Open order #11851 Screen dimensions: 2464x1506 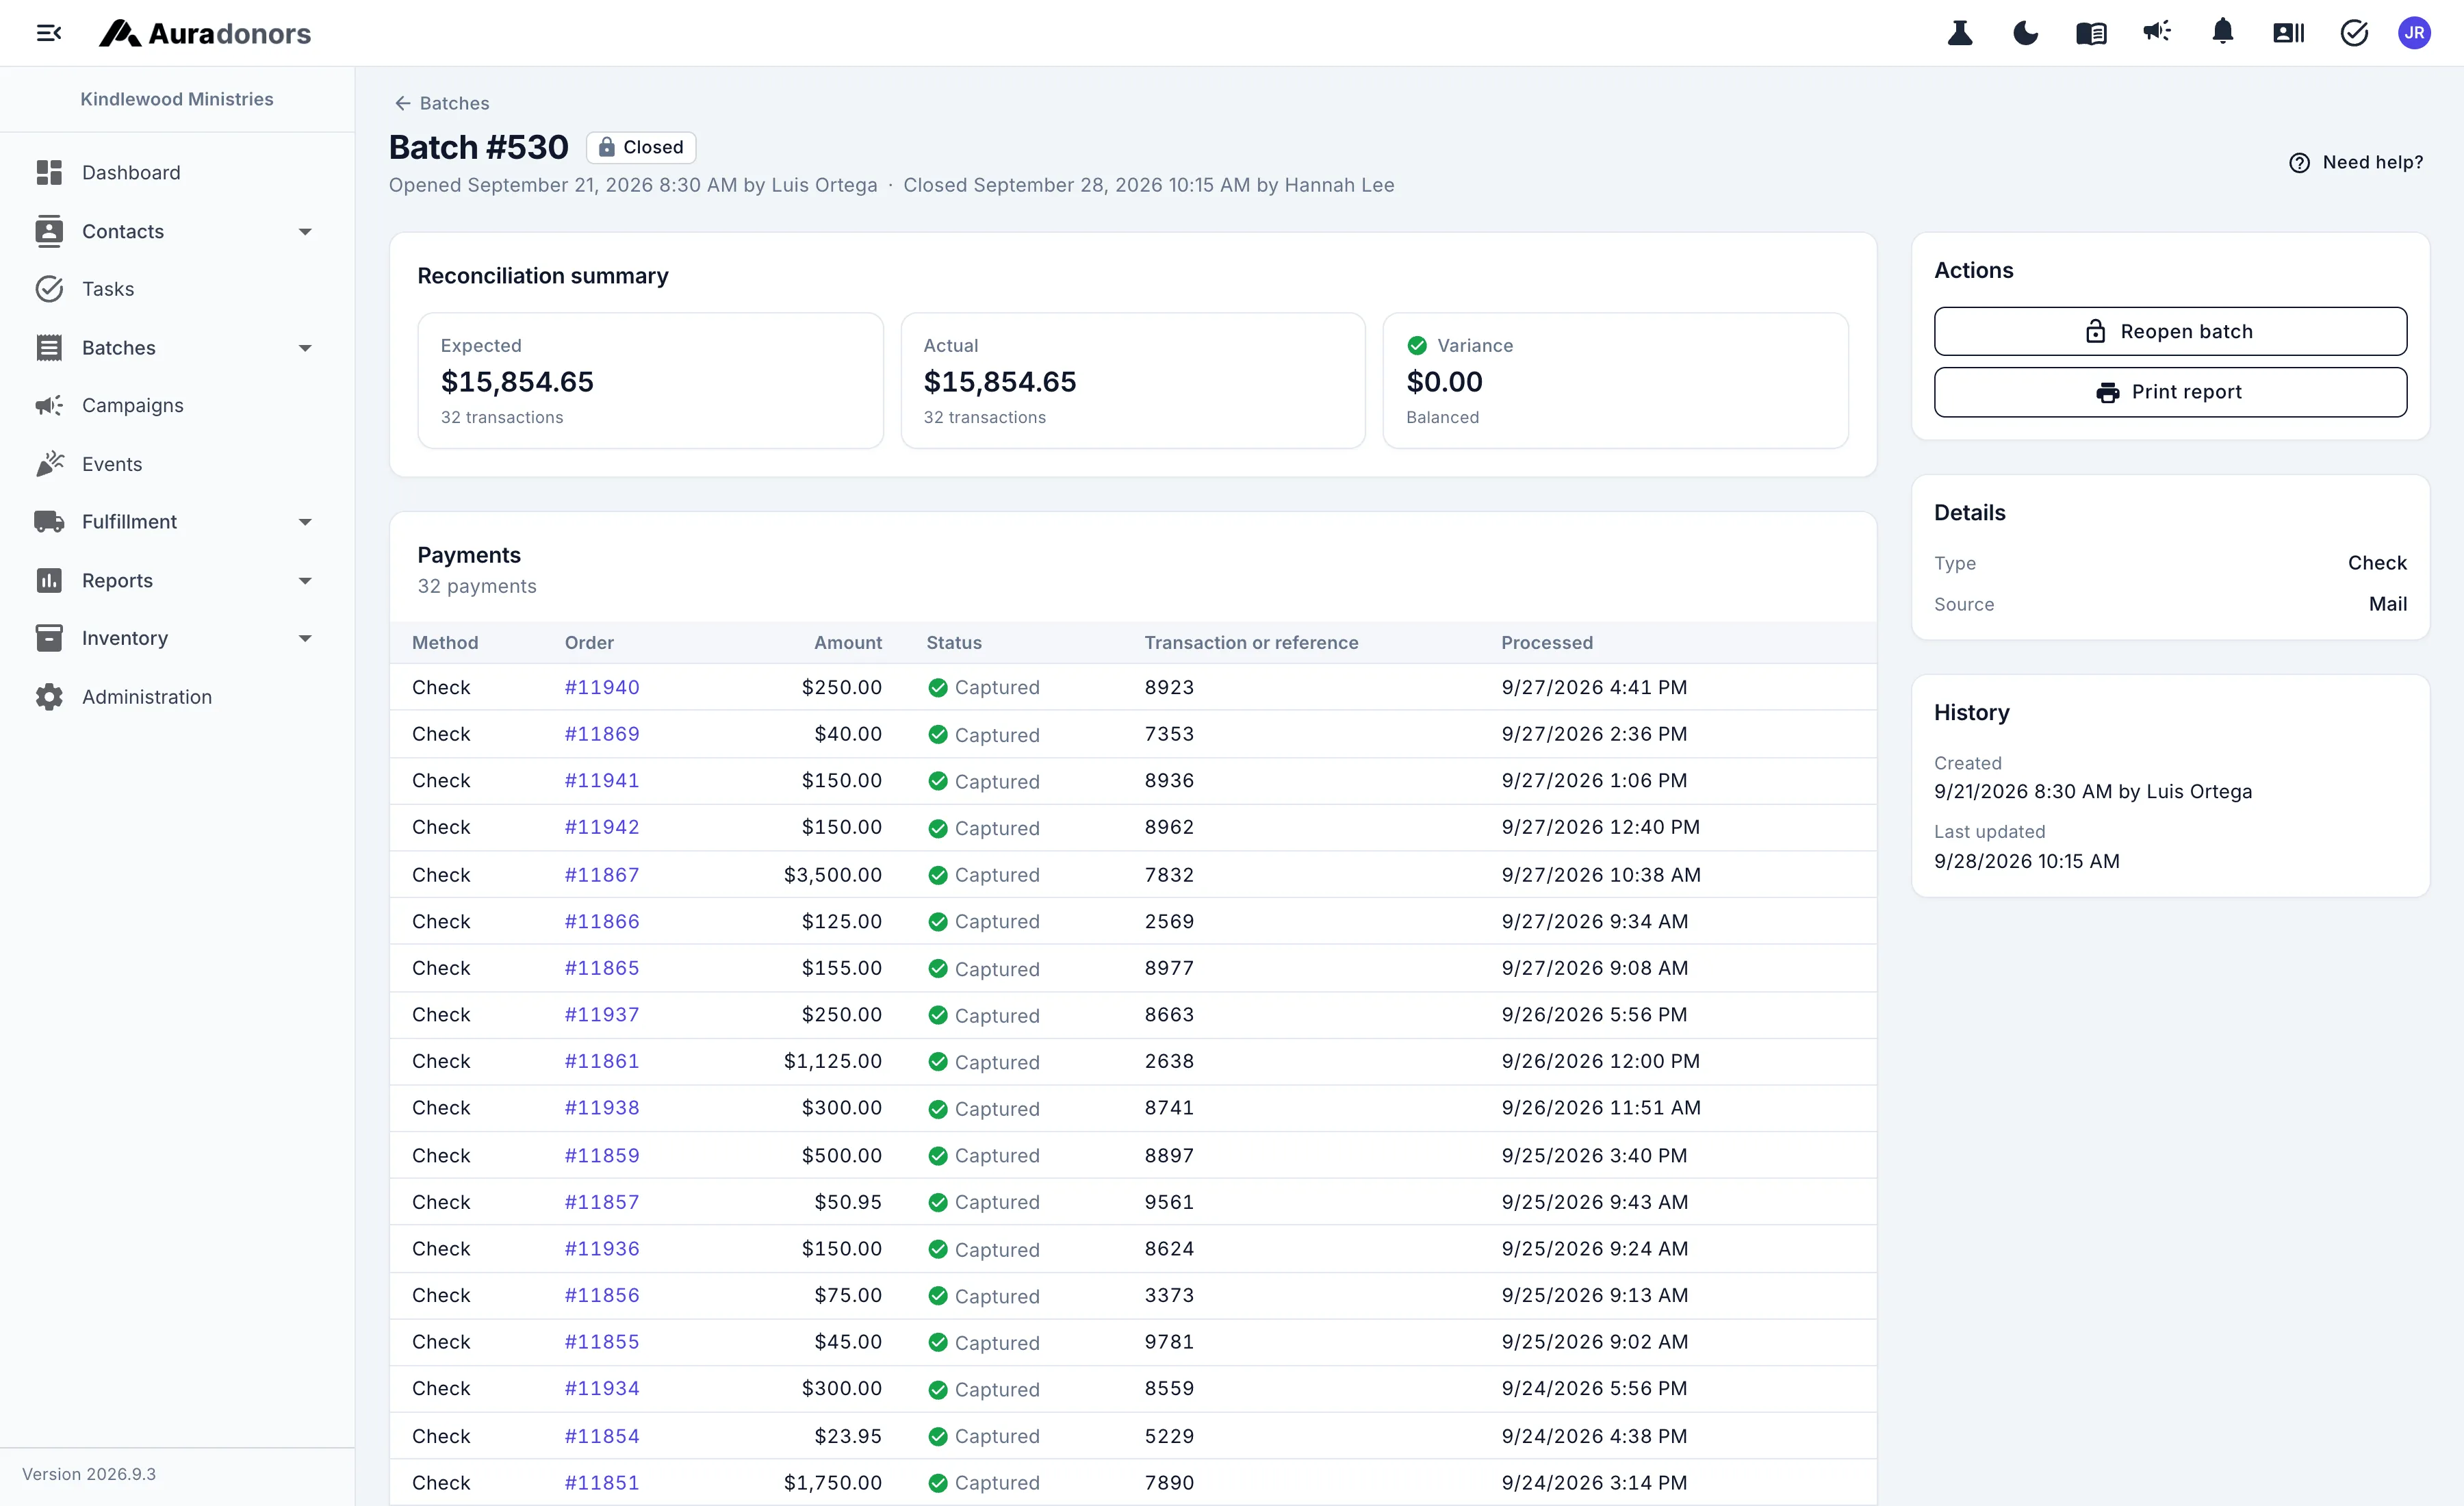602,1483
